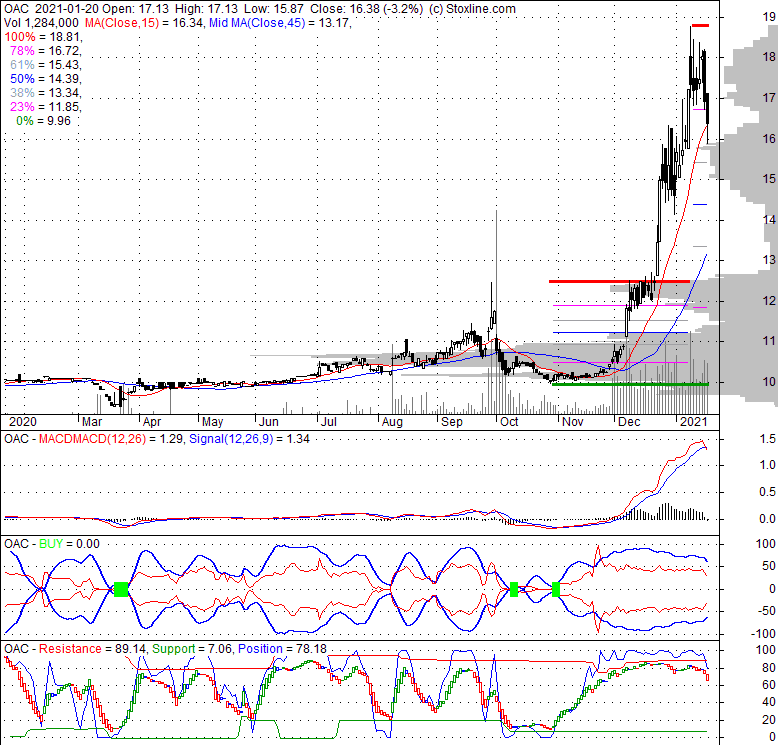This screenshot has width=780, height=745.
Task: Click the 'Aug' label on the time axis
Action: tap(392, 422)
